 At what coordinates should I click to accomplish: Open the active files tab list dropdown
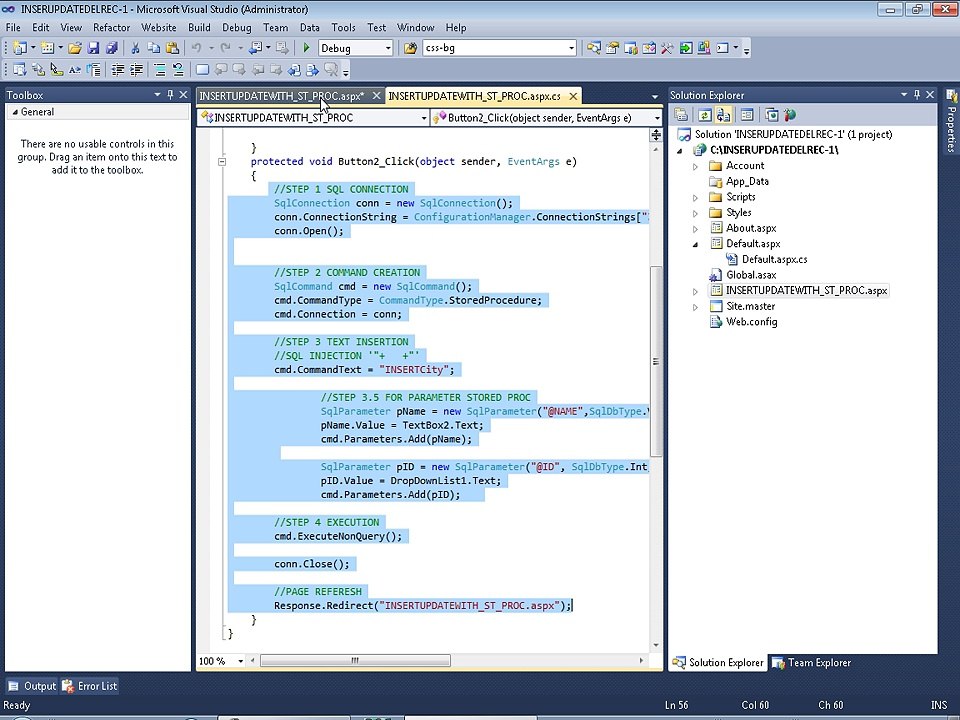pyautogui.click(x=654, y=97)
